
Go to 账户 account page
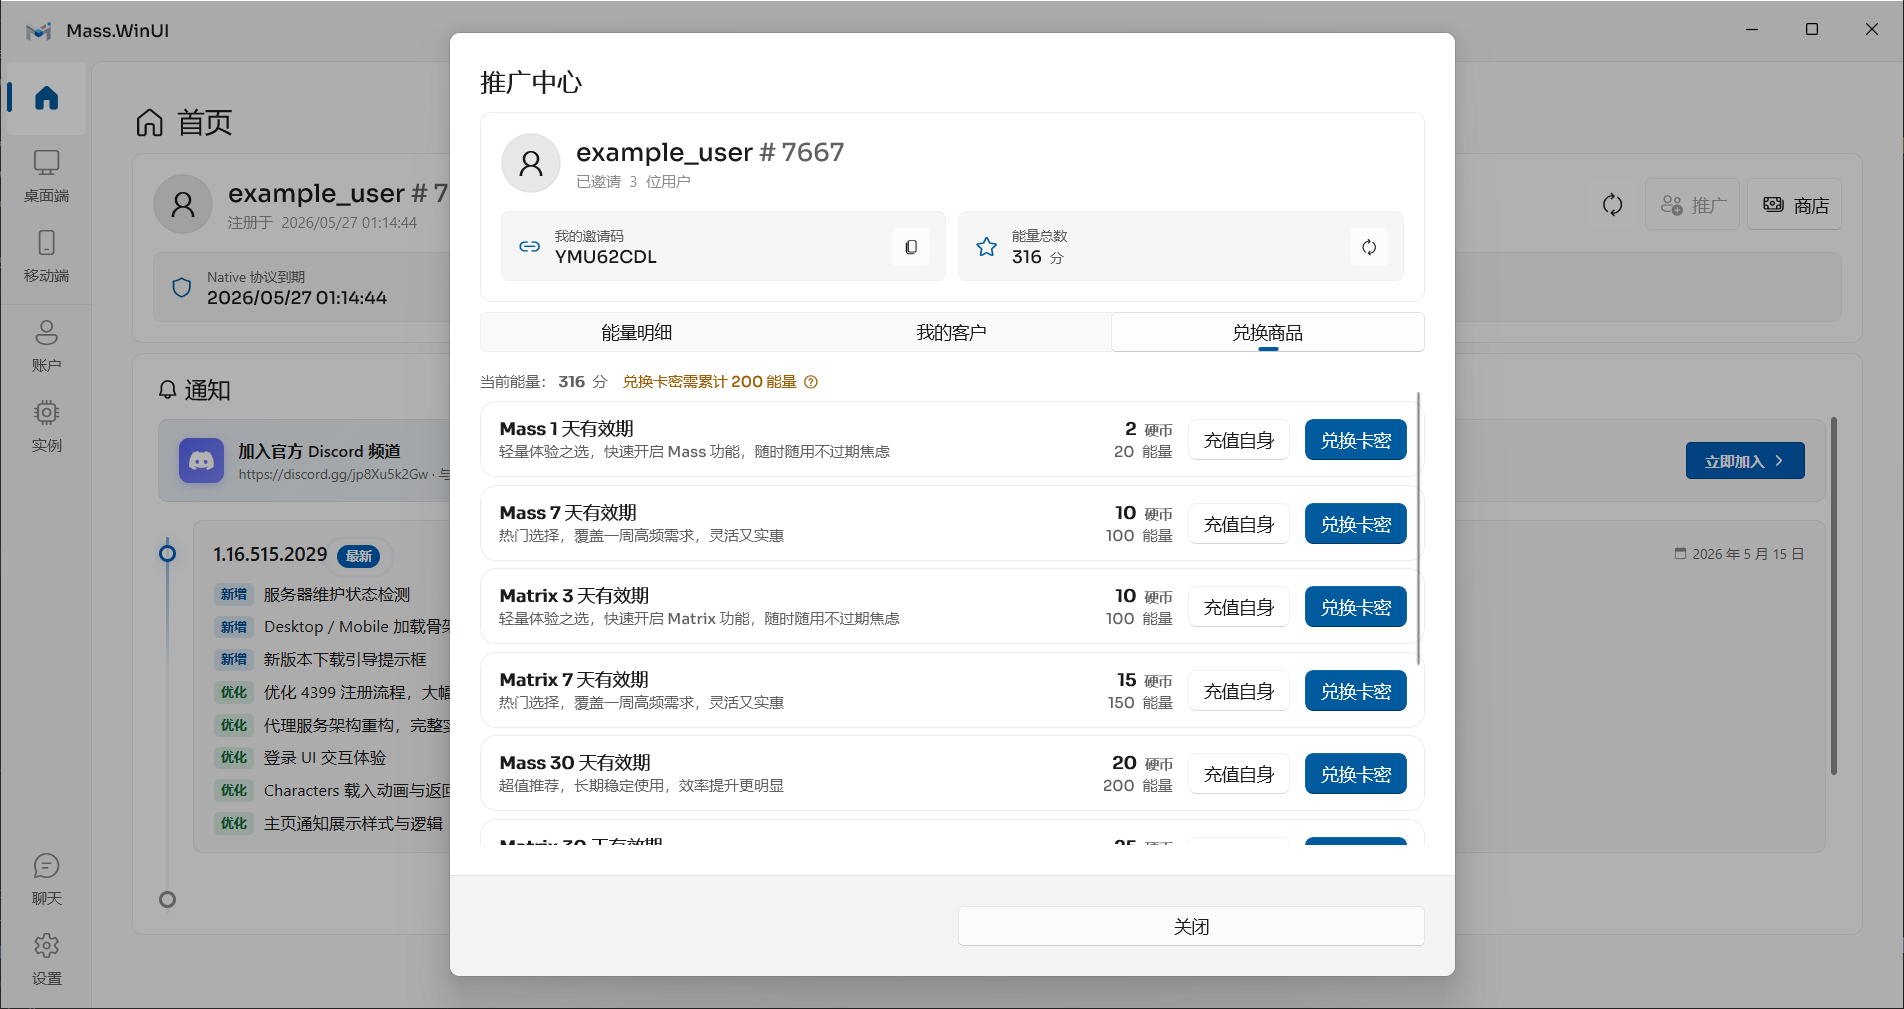[x=46, y=346]
